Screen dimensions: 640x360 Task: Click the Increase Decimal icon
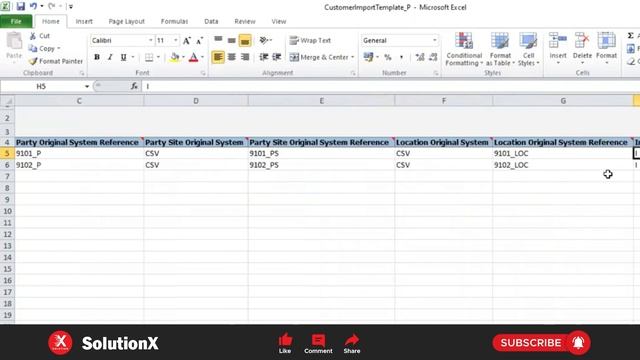(x=420, y=57)
